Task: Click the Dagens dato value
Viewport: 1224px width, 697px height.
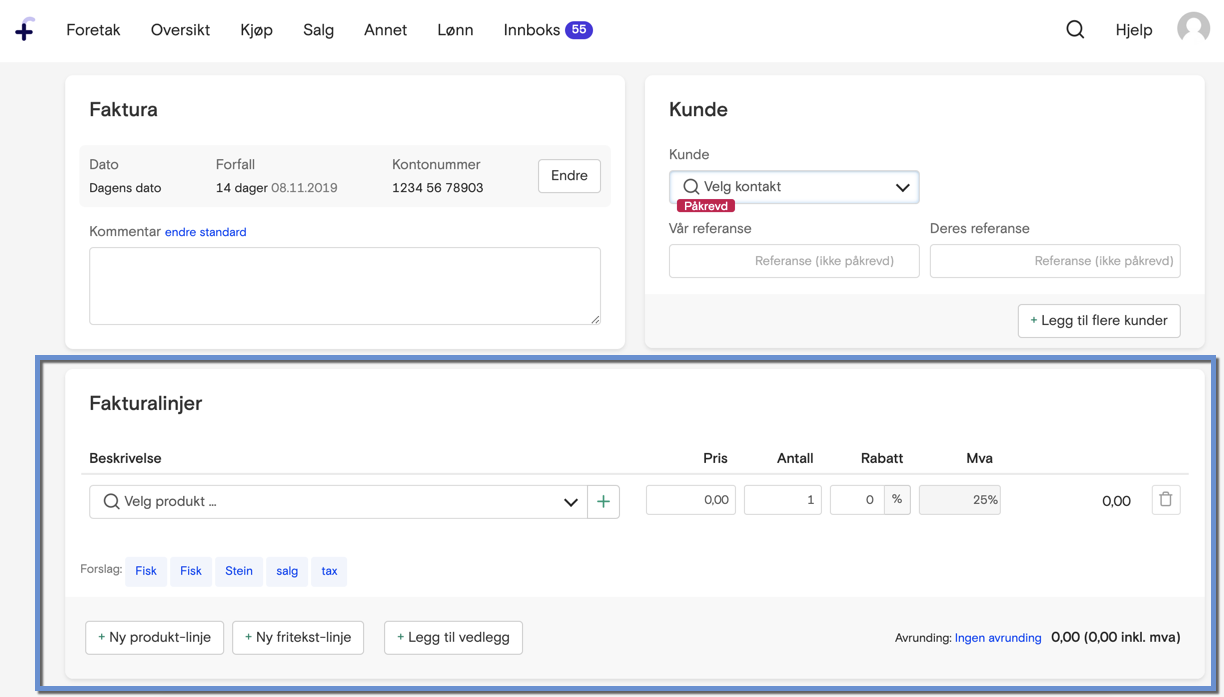Action: [x=125, y=188]
